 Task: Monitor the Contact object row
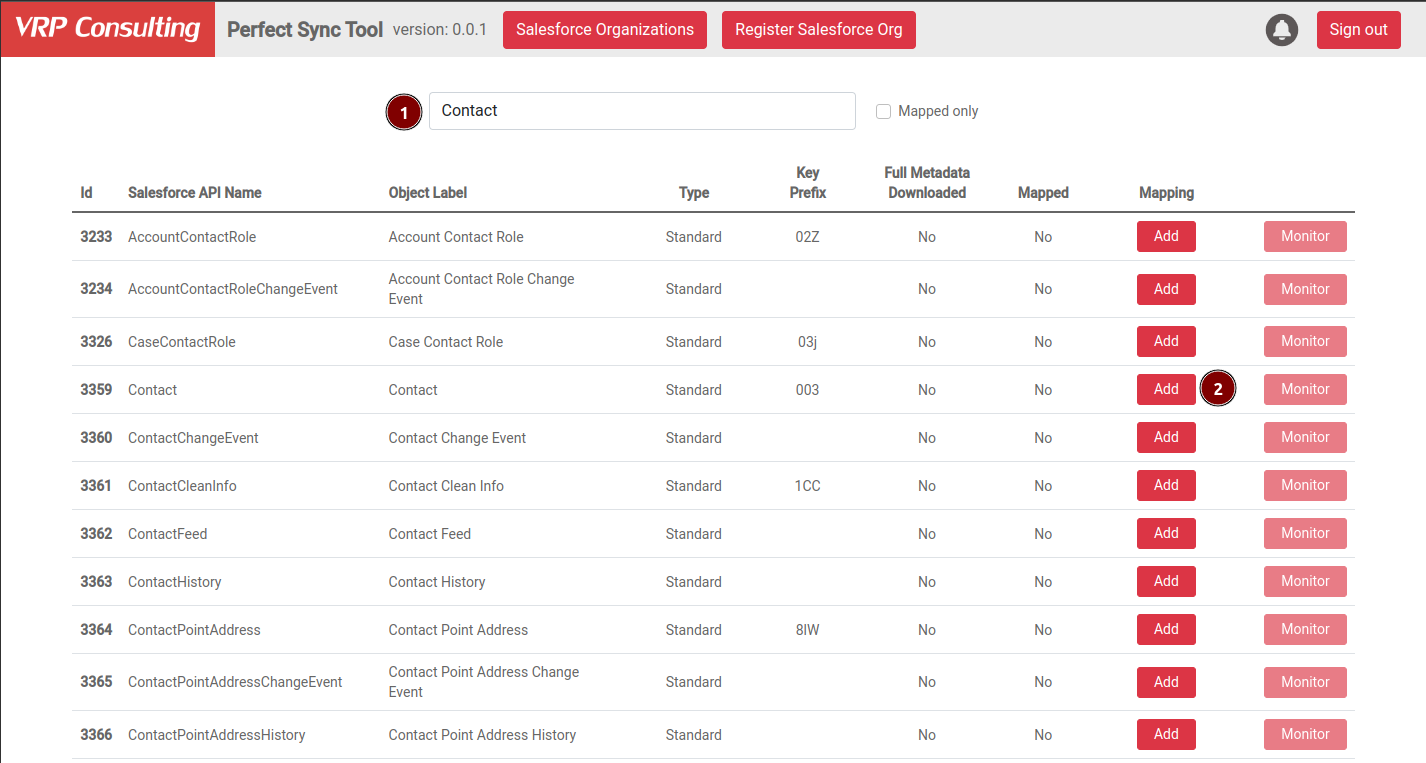(x=1305, y=389)
